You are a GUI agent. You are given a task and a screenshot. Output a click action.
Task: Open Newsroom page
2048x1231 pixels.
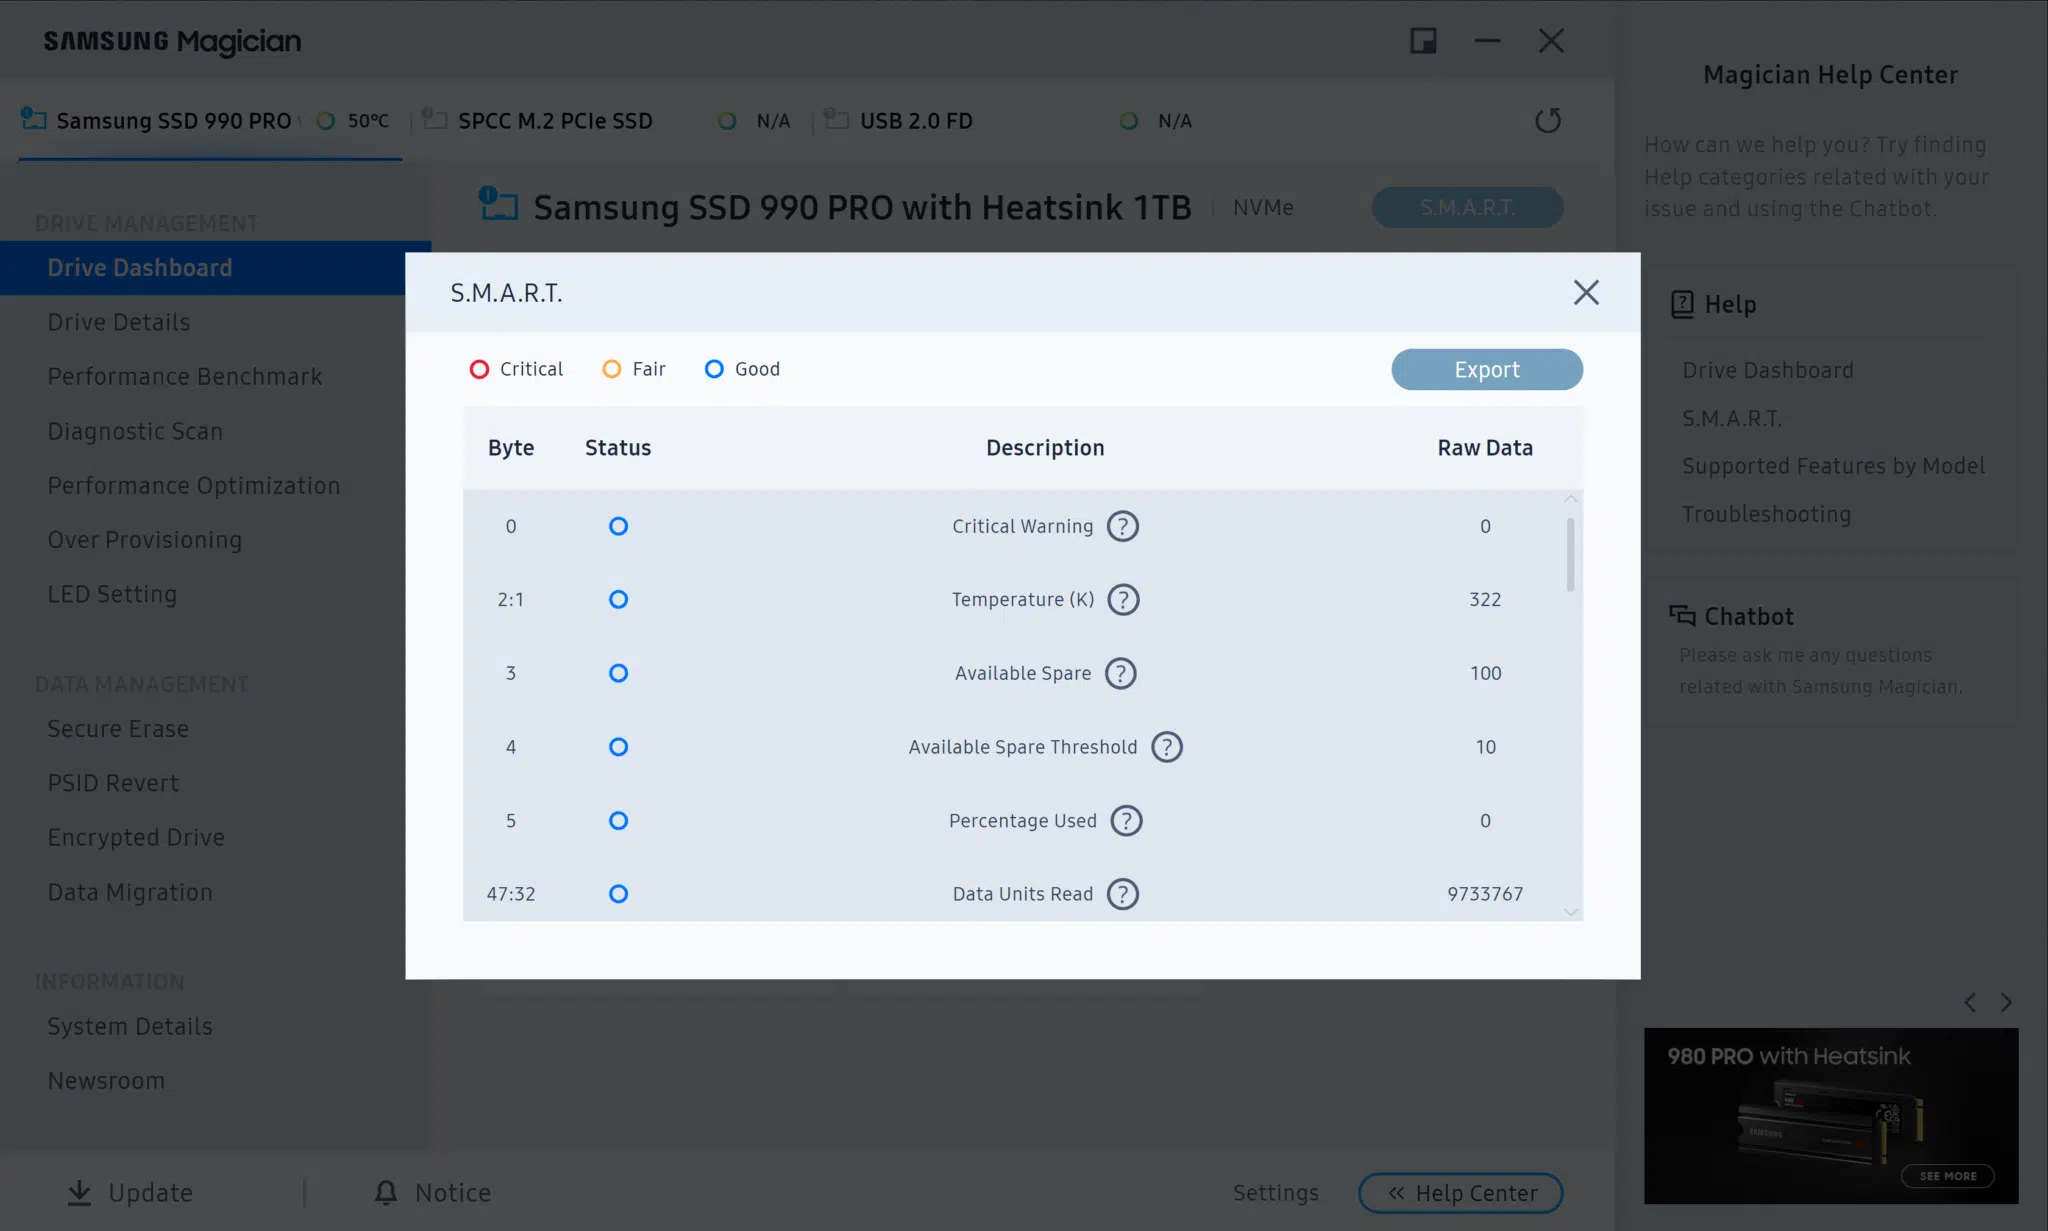(106, 1081)
